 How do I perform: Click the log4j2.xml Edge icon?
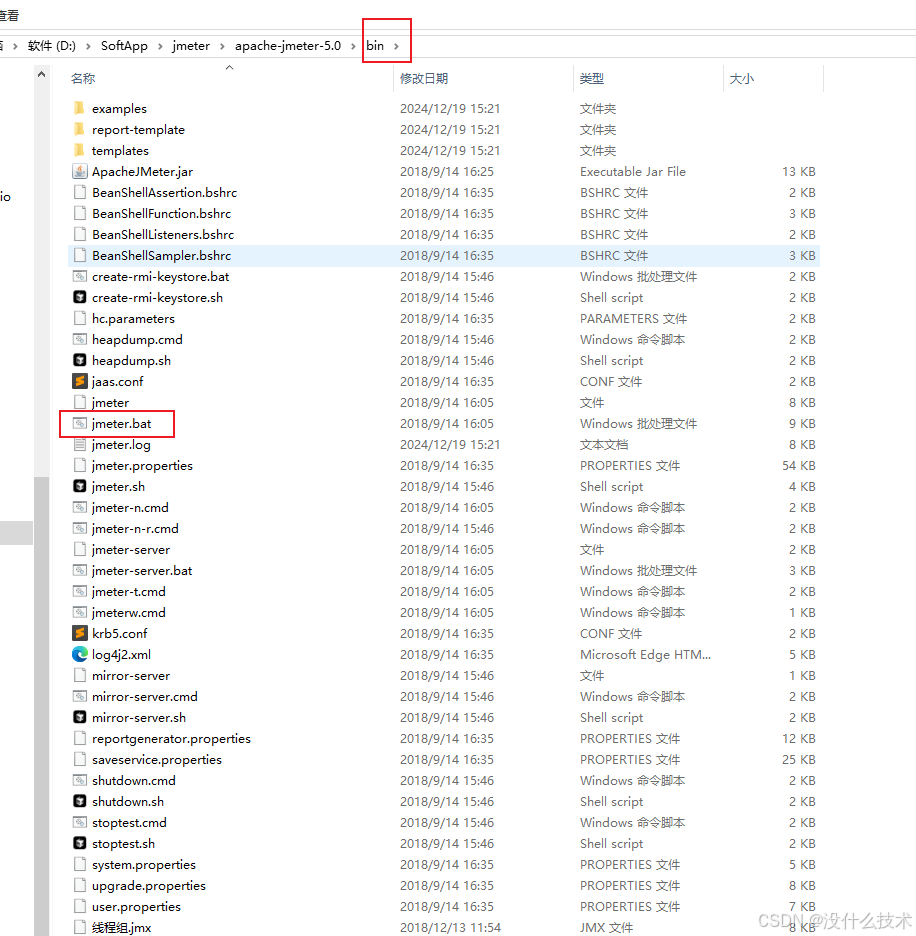coord(79,654)
